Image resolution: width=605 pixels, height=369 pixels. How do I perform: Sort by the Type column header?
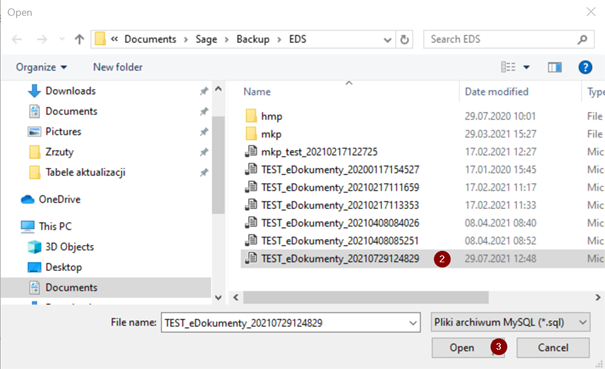595,92
